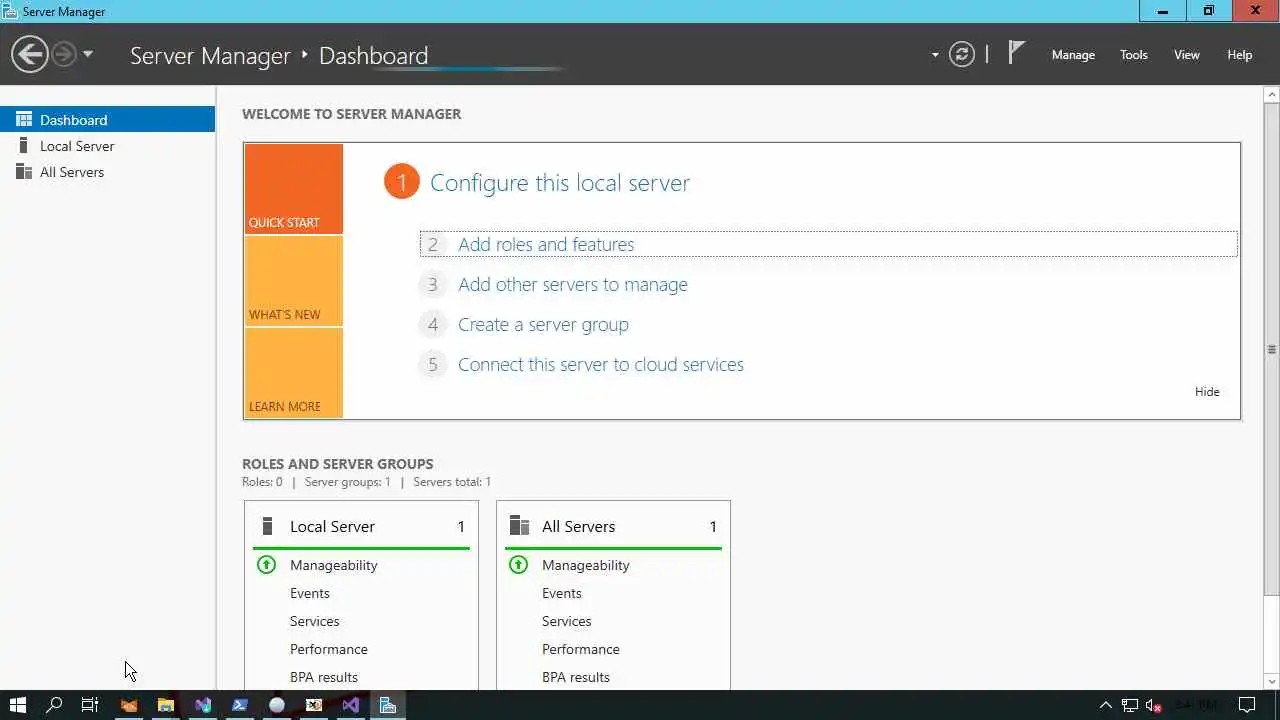Viewport: 1280px width, 720px height.
Task: Open the navigation history dropdown arrow
Action: [x=88, y=54]
